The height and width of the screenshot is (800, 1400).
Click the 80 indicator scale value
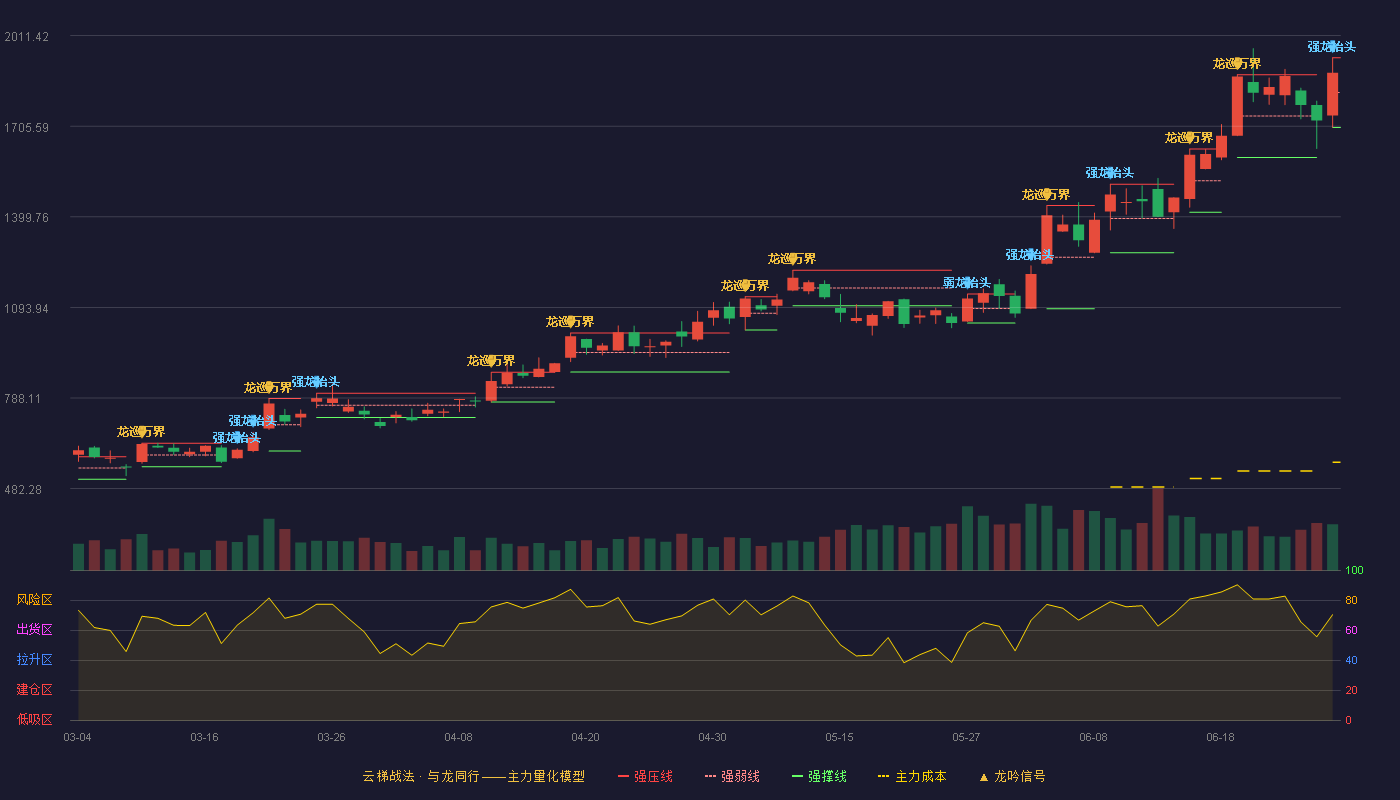[x=1351, y=600]
